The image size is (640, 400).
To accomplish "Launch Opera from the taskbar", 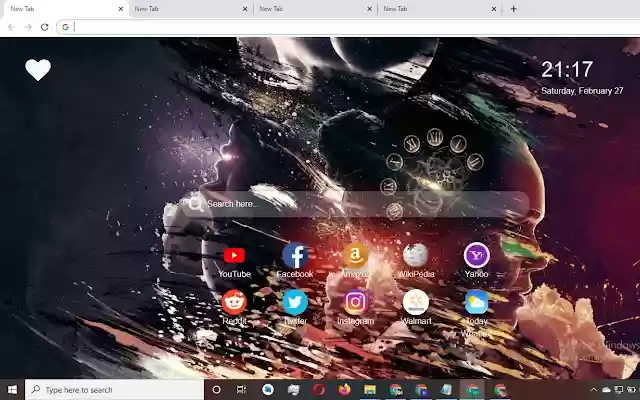I will pos(319,390).
